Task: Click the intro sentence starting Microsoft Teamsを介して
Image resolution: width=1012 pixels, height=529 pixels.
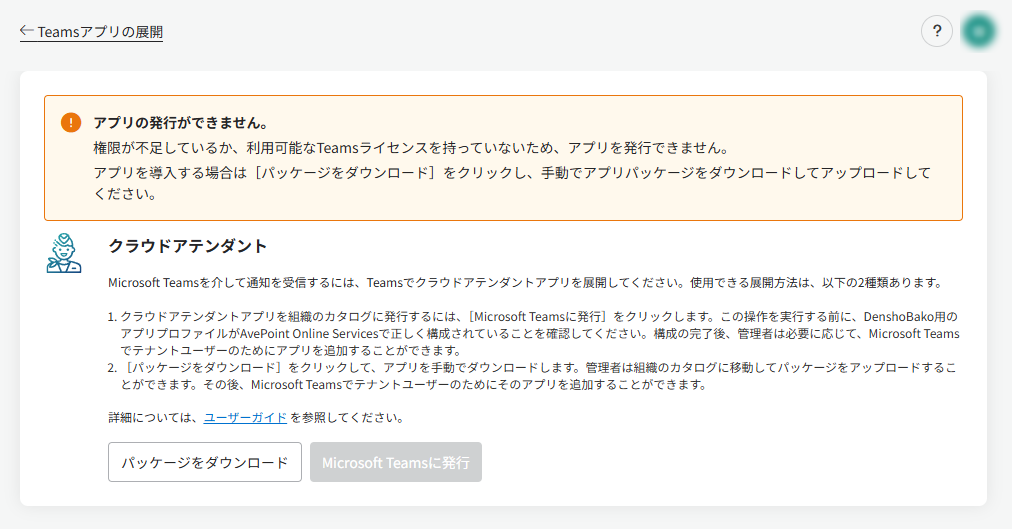Action: (x=527, y=283)
